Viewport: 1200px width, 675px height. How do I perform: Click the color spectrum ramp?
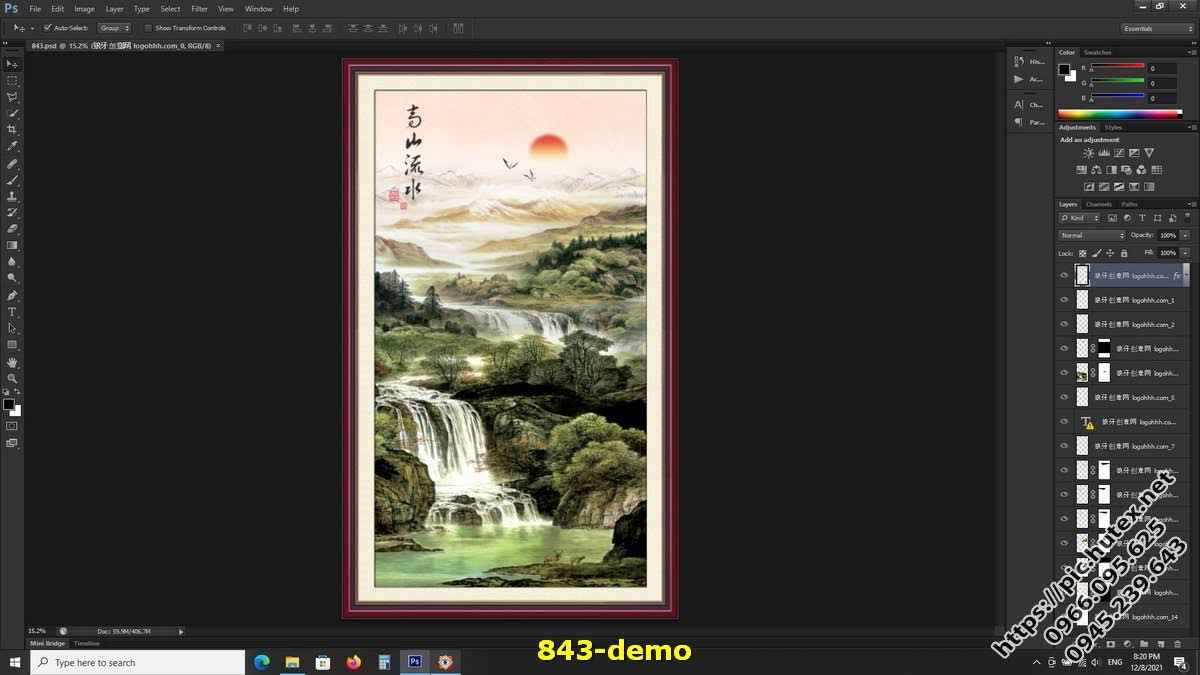[1119, 114]
